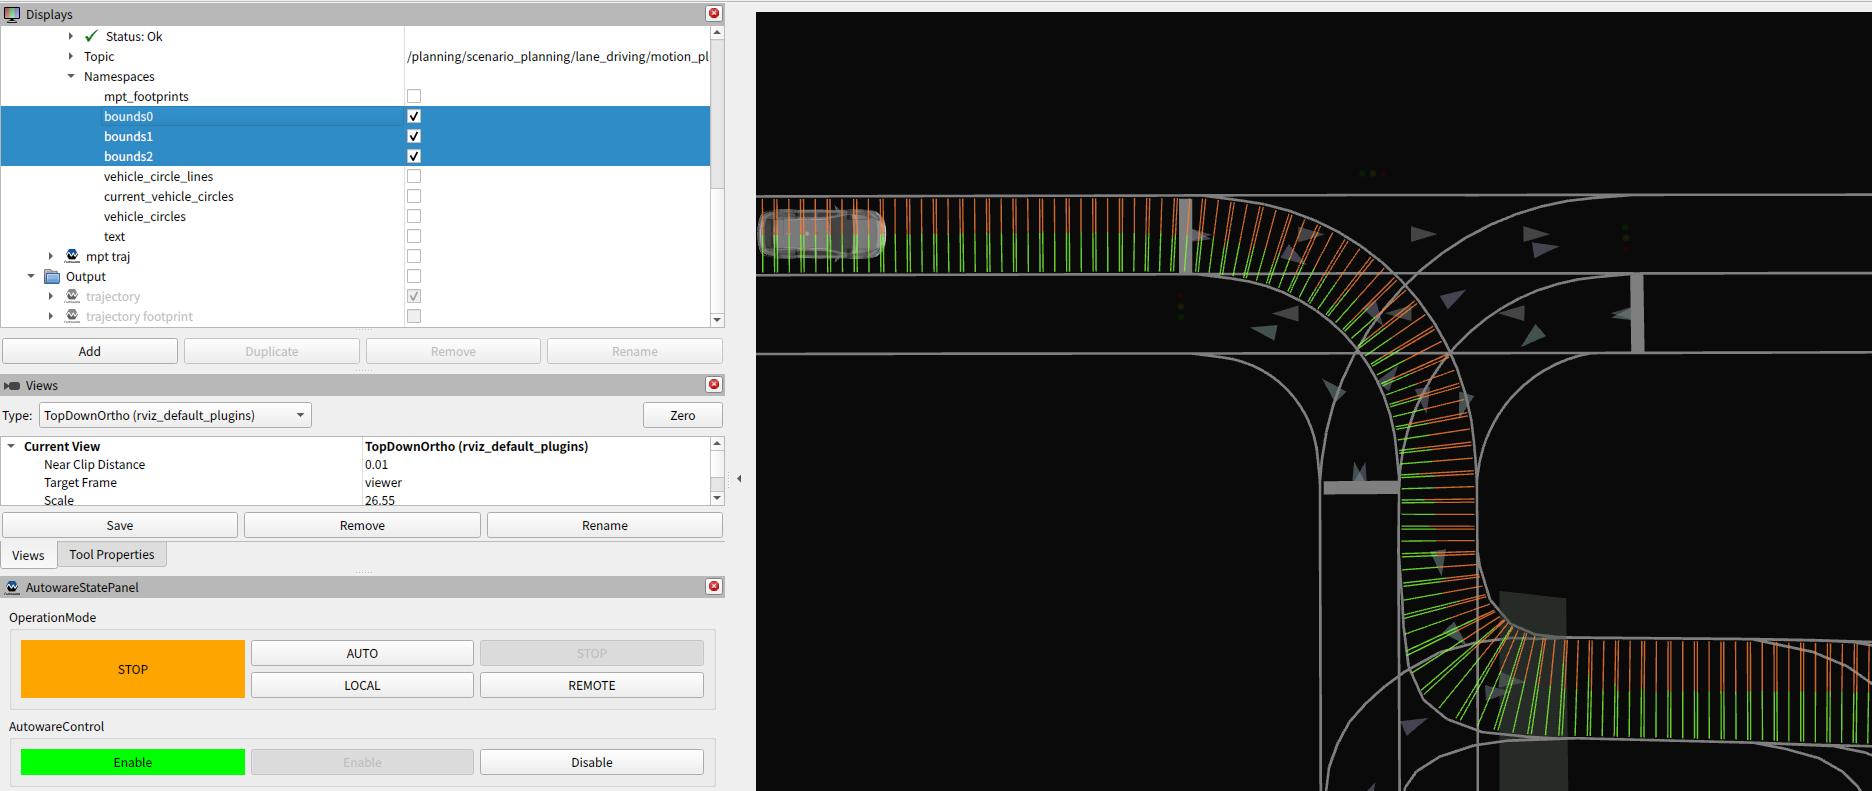The image size is (1872, 791).
Task: Click the Displays panel monitor icon
Action: tap(12, 14)
